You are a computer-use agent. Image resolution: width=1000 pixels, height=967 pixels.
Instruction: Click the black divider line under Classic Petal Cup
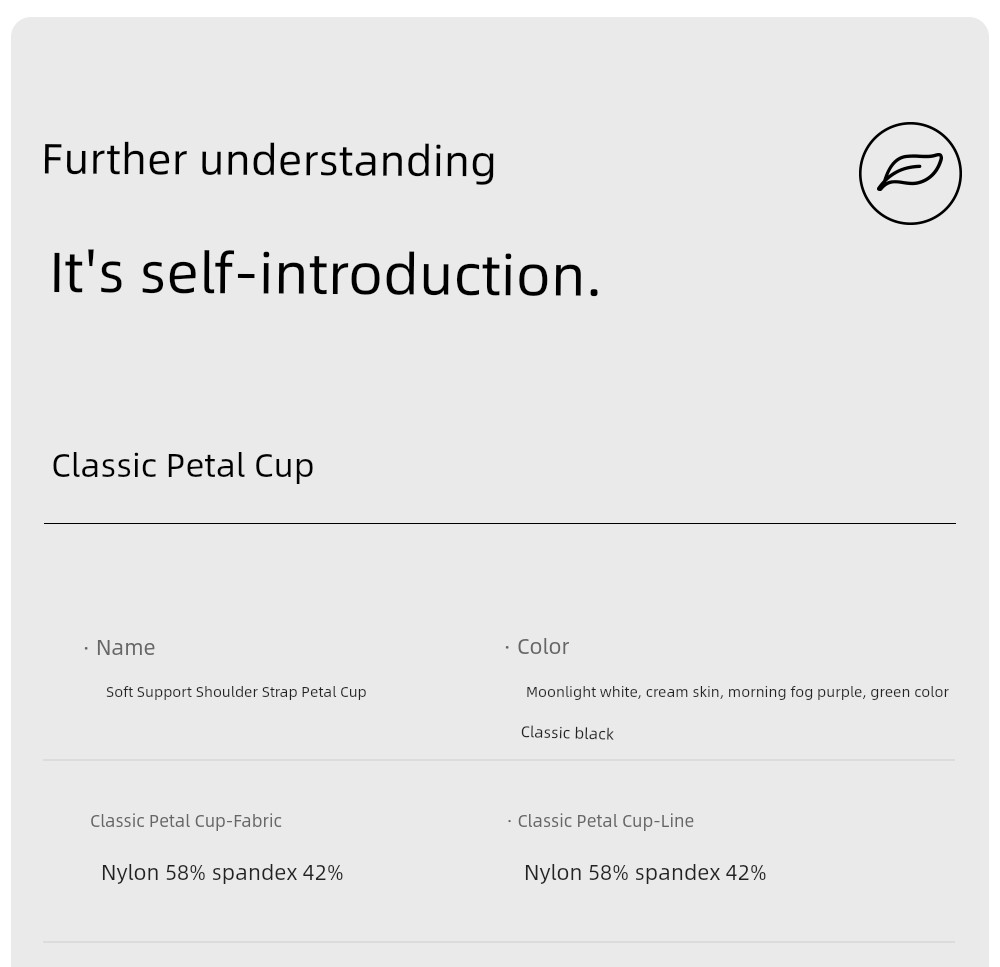tap(499, 524)
